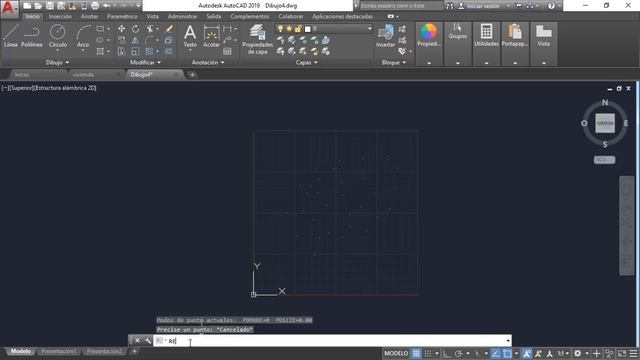The image size is (640, 360).
Task: Toggle layer on/off lightbulb icon
Action: point(280,29)
